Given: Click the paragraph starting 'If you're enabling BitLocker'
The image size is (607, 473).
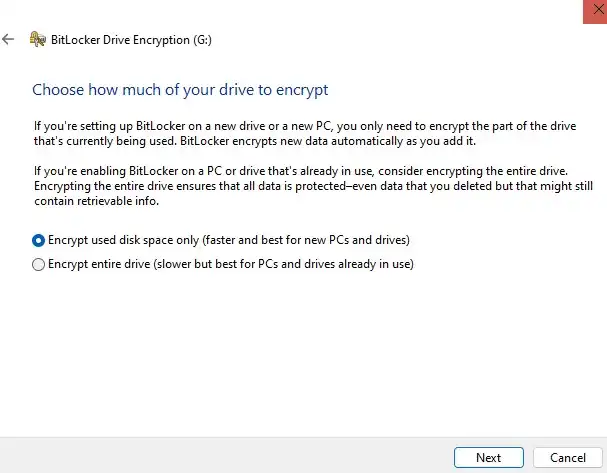Looking at the screenshot, I should click(x=314, y=186).
